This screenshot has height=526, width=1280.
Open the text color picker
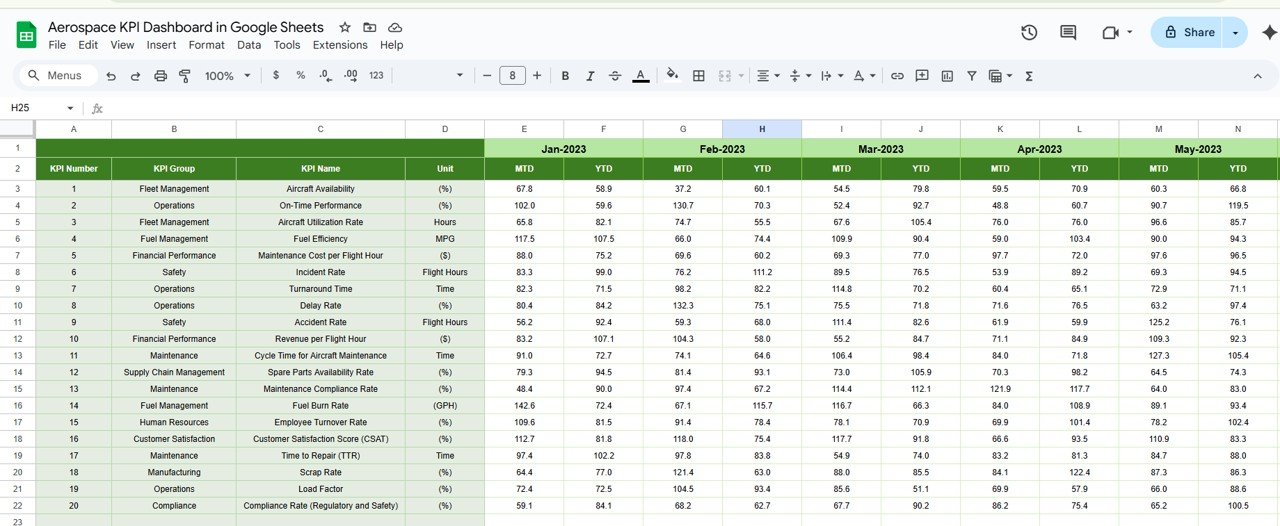click(640, 76)
